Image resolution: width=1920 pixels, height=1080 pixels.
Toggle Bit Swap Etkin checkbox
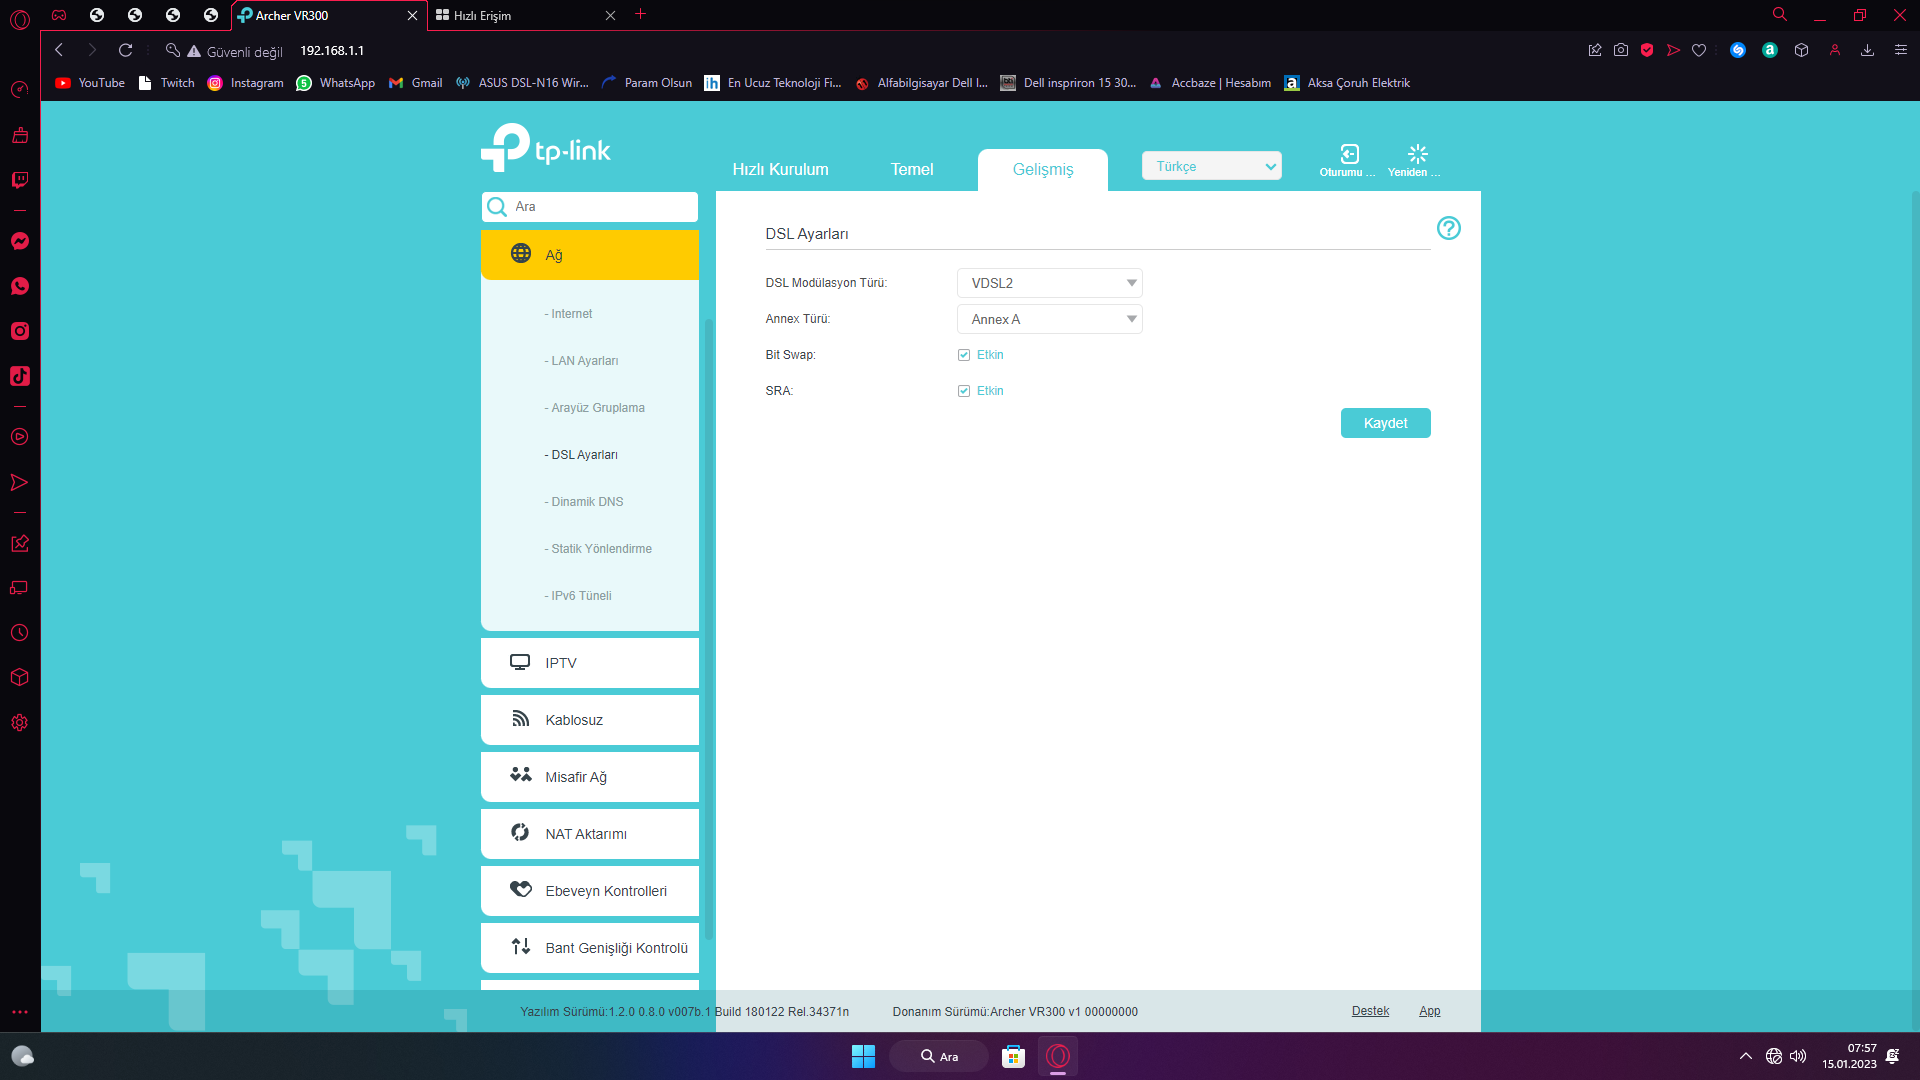point(964,355)
